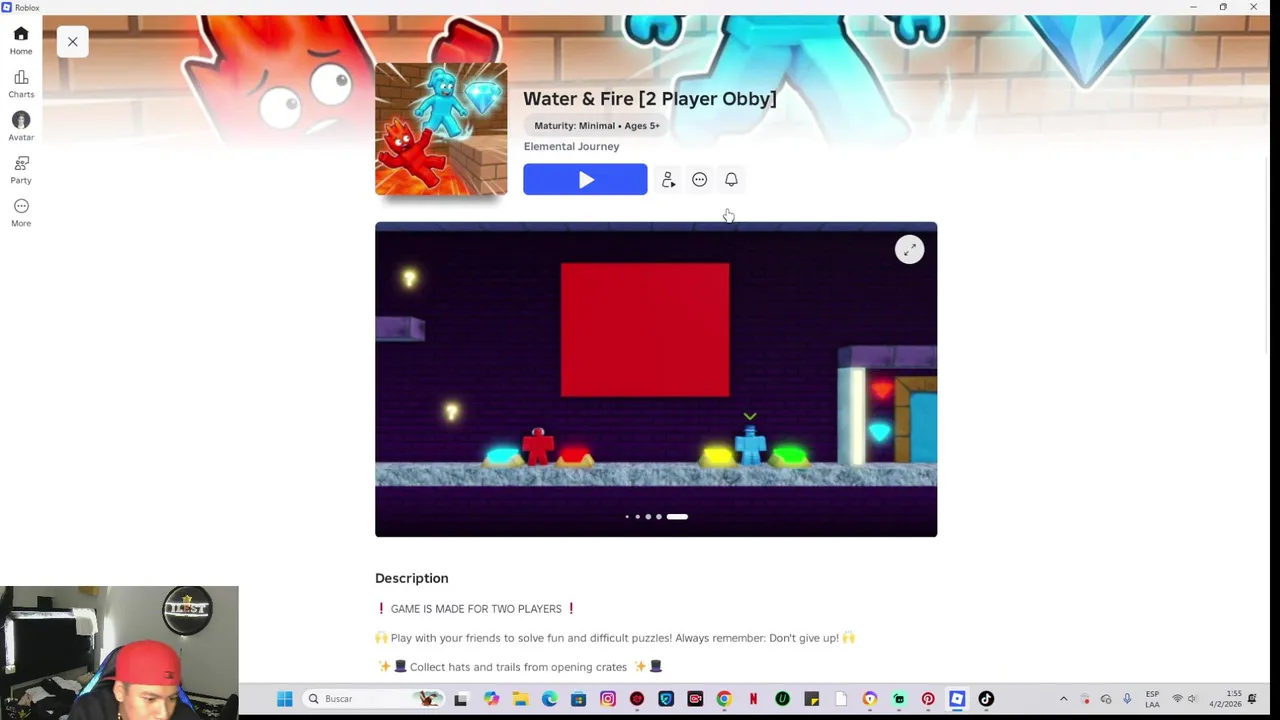Go to Home in the sidebar
Image resolution: width=1280 pixels, height=720 pixels.
tap(21, 40)
